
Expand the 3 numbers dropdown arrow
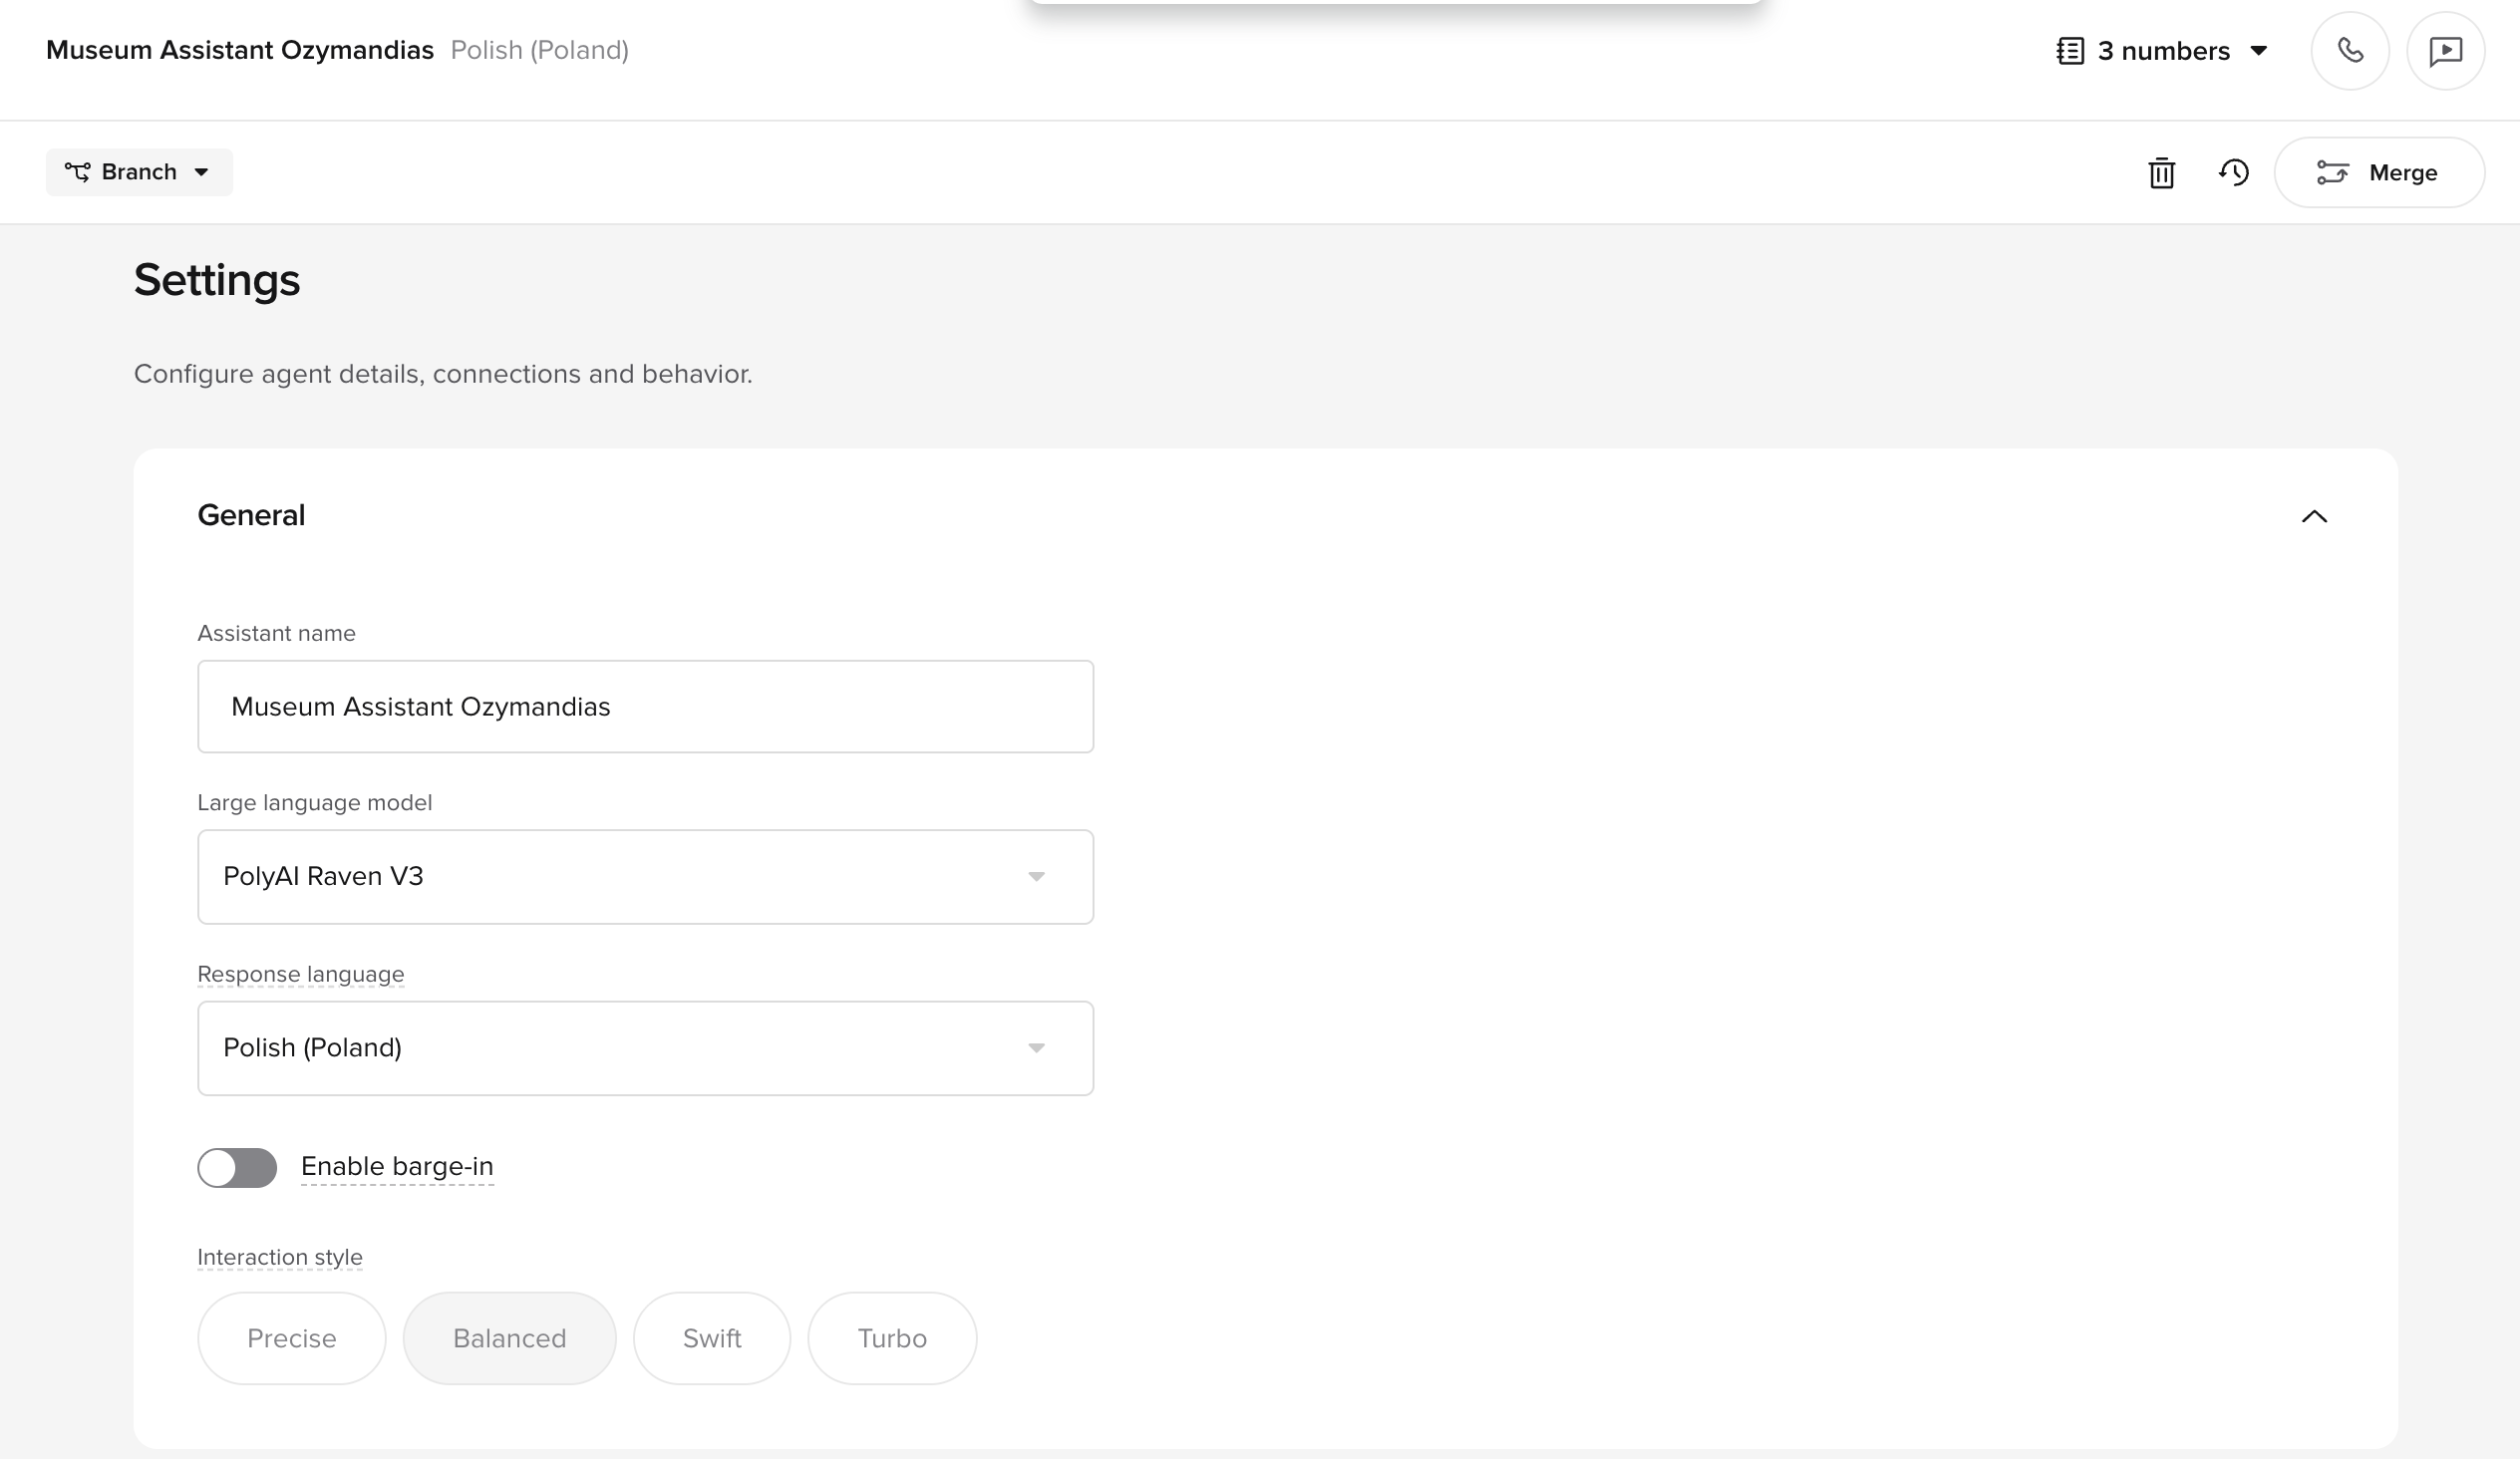2258,51
